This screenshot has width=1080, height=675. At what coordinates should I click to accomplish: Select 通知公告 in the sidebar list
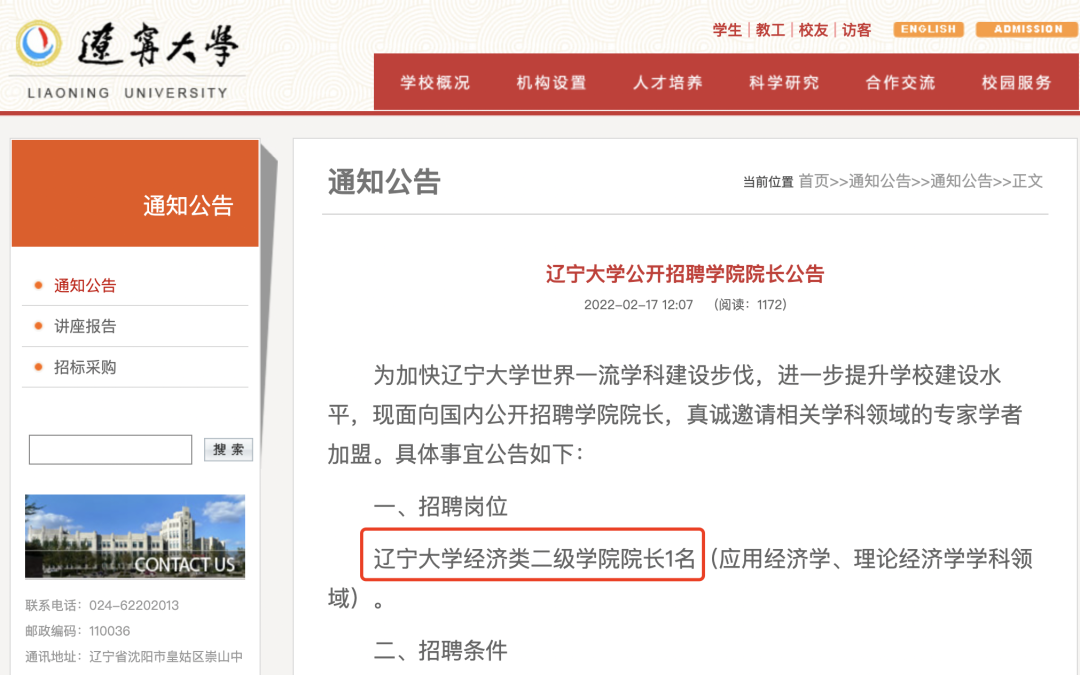[85, 285]
